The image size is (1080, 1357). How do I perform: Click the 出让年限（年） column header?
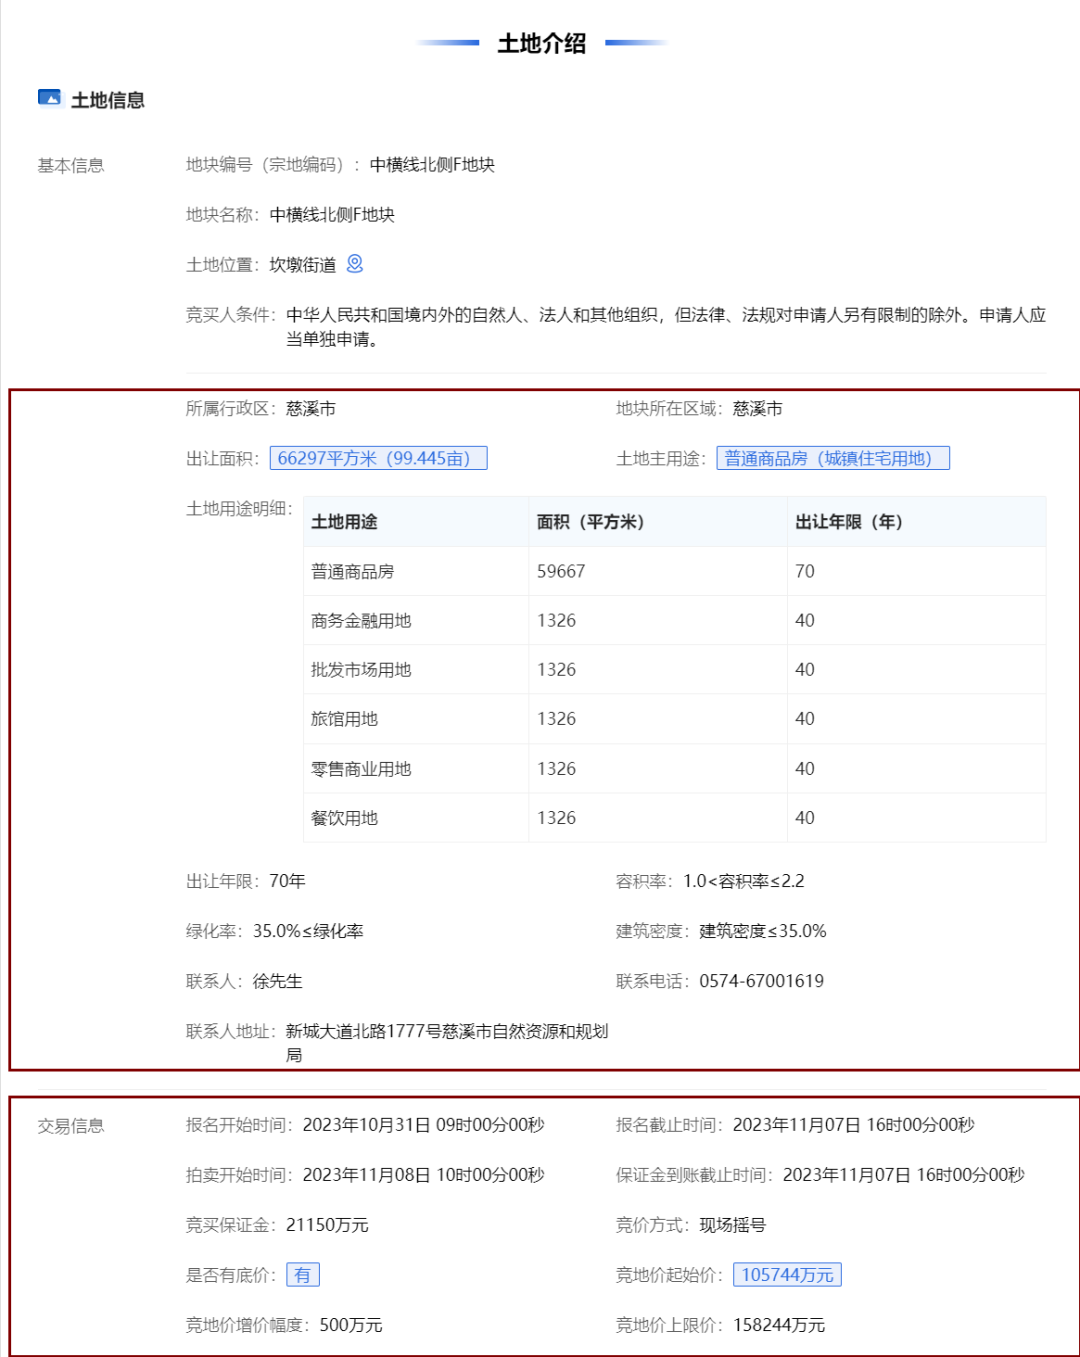point(848,522)
